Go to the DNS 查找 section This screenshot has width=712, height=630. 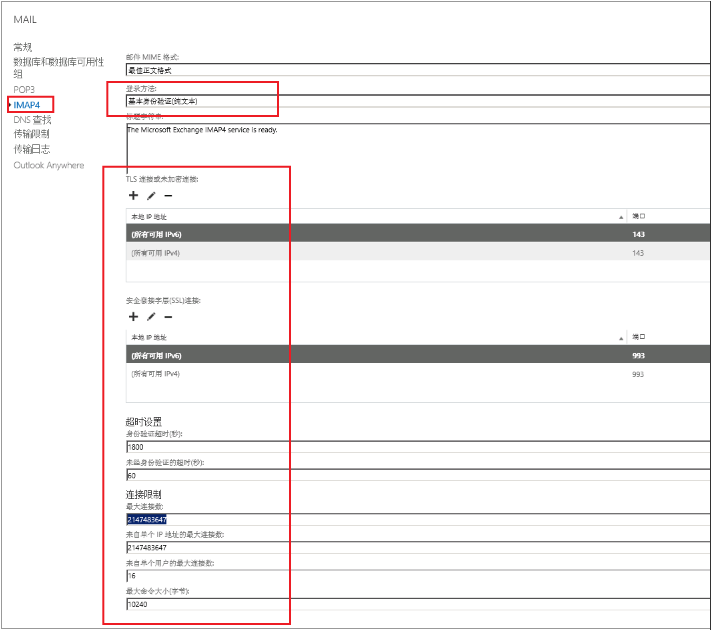32,119
